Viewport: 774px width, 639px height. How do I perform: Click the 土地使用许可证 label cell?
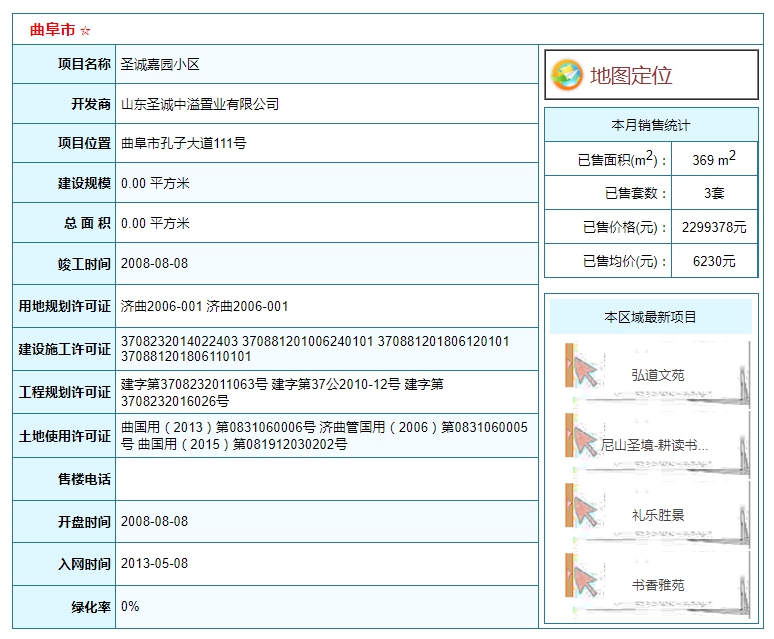tap(64, 436)
